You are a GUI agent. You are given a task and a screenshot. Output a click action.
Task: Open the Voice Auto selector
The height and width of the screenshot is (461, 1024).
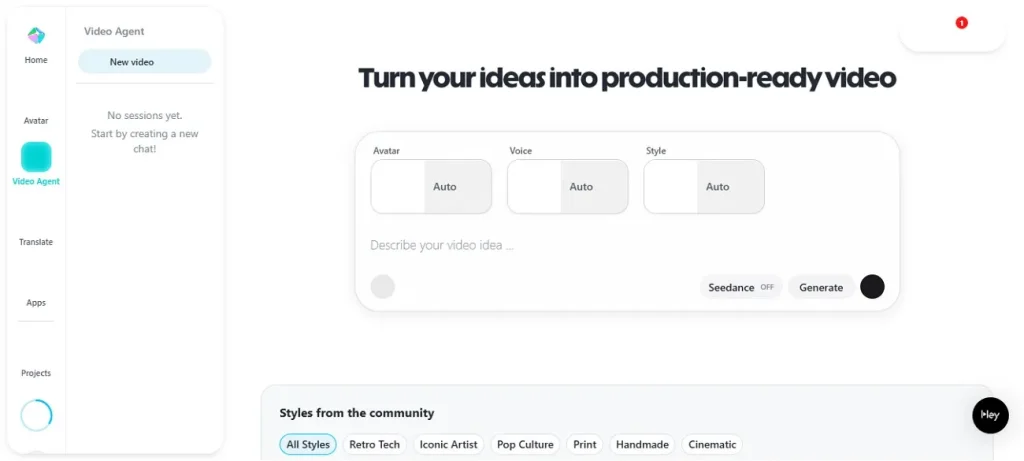568,187
